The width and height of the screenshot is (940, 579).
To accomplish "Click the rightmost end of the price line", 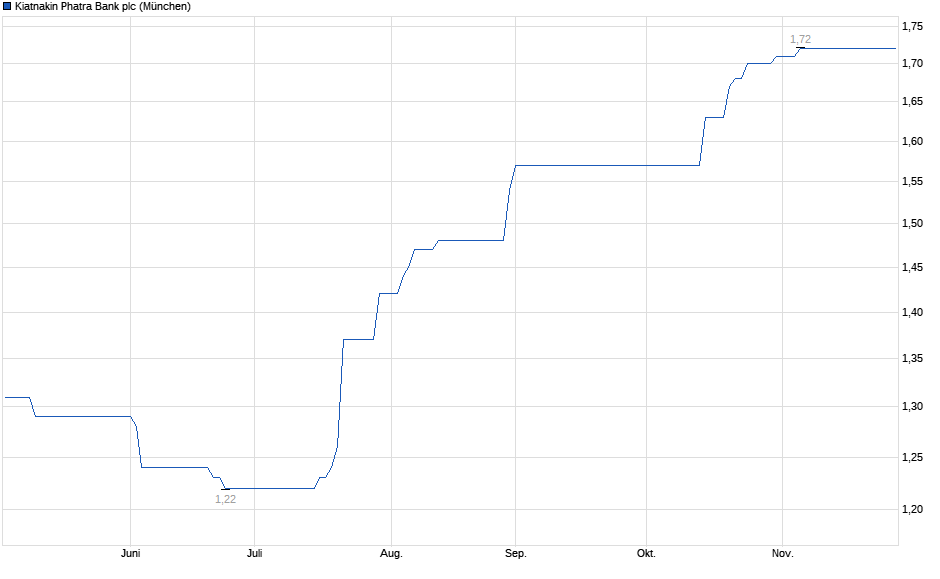I will [893, 47].
